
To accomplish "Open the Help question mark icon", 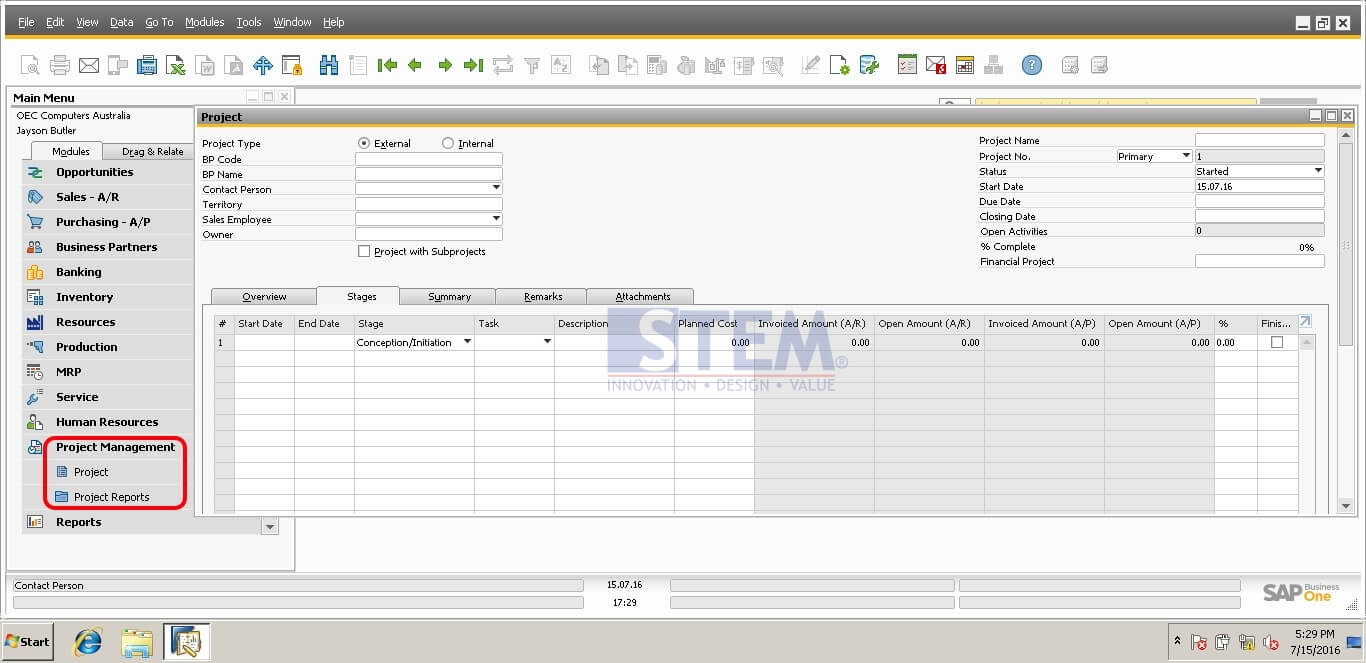I will pyautogui.click(x=1032, y=66).
